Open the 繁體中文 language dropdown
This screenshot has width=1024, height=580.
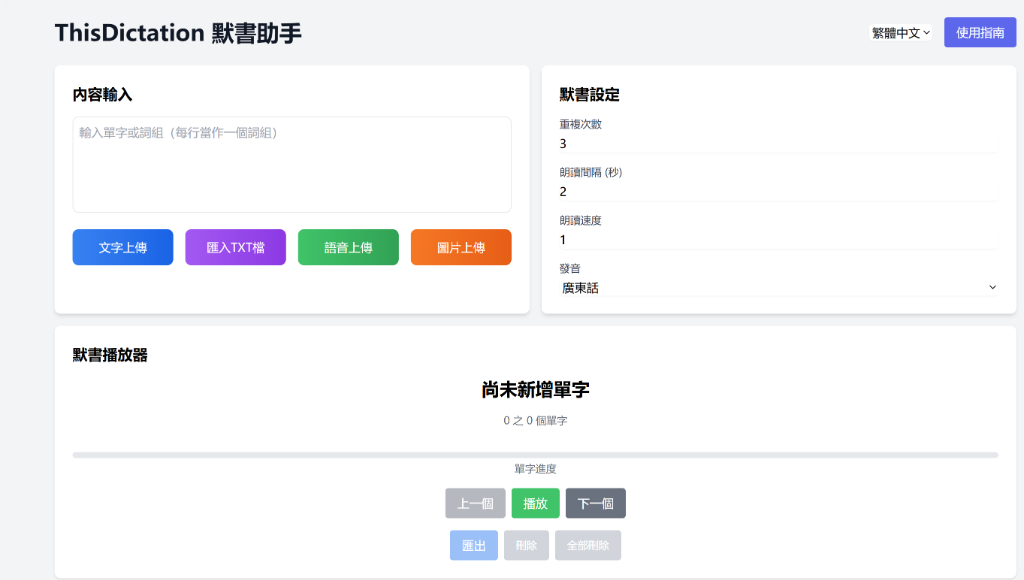pos(898,32)
